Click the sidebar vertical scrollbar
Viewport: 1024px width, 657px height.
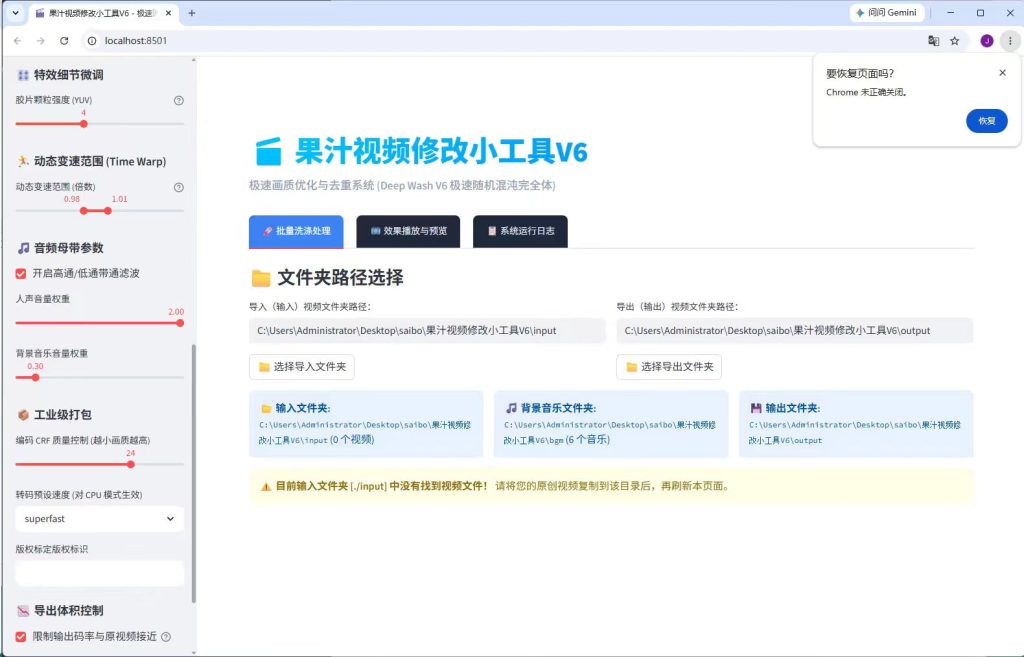(193, 473)
